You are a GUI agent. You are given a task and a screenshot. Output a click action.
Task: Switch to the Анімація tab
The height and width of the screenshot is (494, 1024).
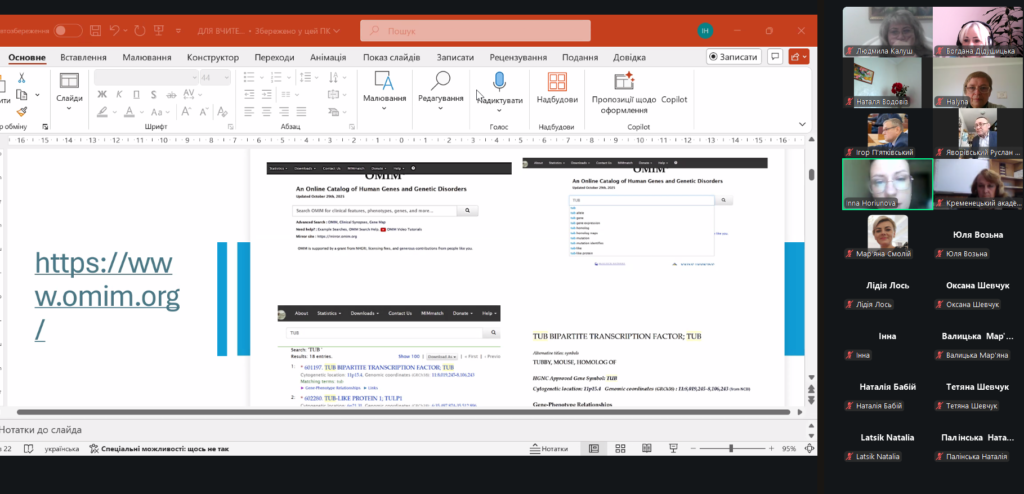327,57
